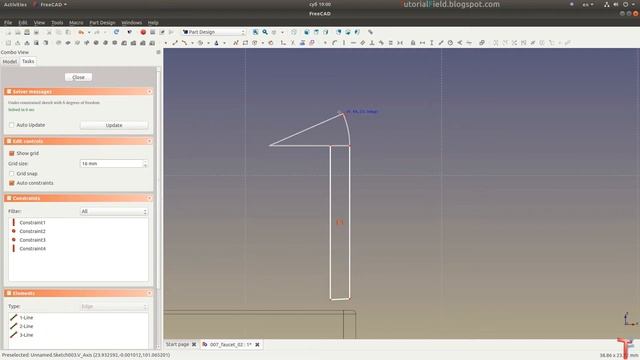The width and height of the screenshot is (640, 360).
Task: Click the Refresh (recompute) icon
Action: pyautogui.click(x=116, y=32)
